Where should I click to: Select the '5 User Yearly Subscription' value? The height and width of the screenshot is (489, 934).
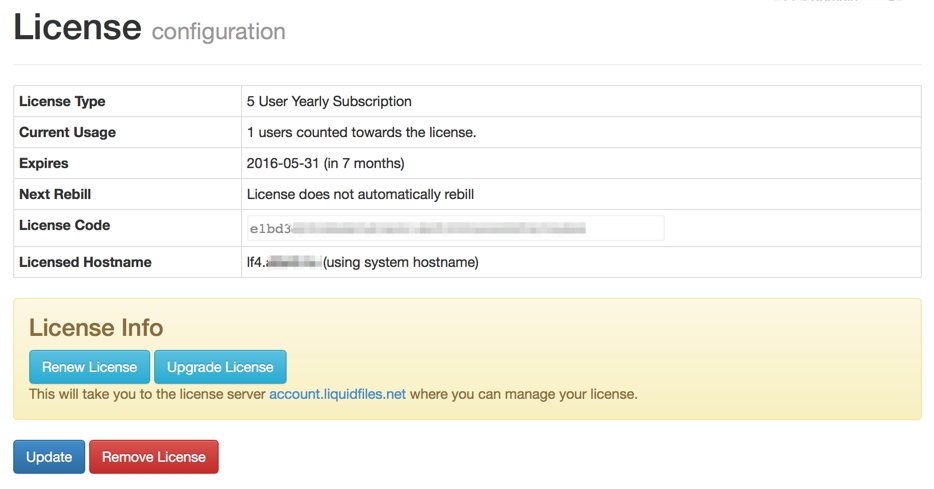(x=329, y=101)
